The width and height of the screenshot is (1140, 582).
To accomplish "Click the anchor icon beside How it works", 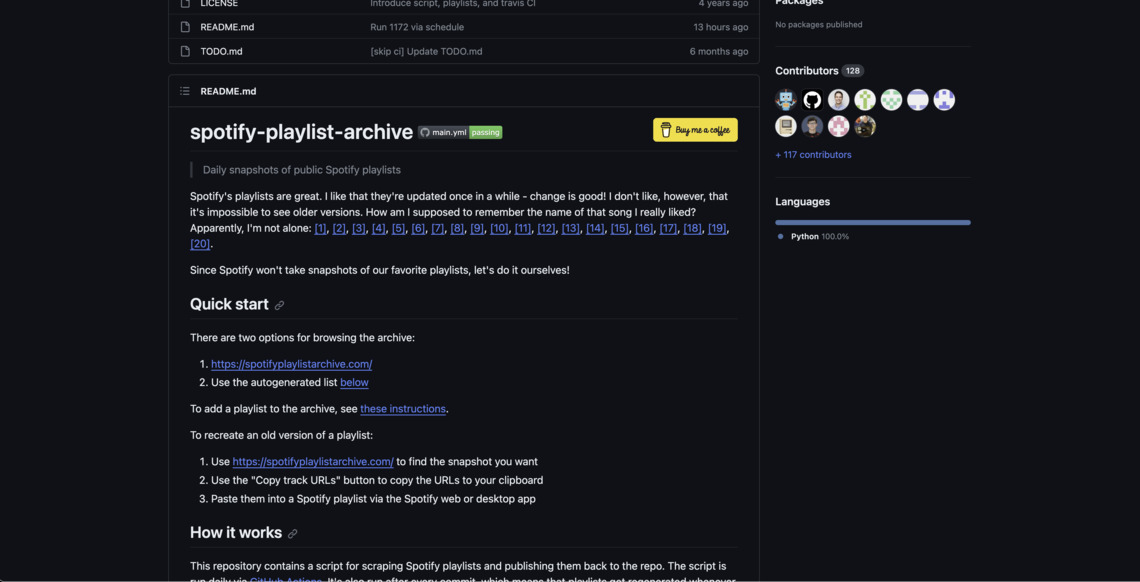I will pos(293,534).
